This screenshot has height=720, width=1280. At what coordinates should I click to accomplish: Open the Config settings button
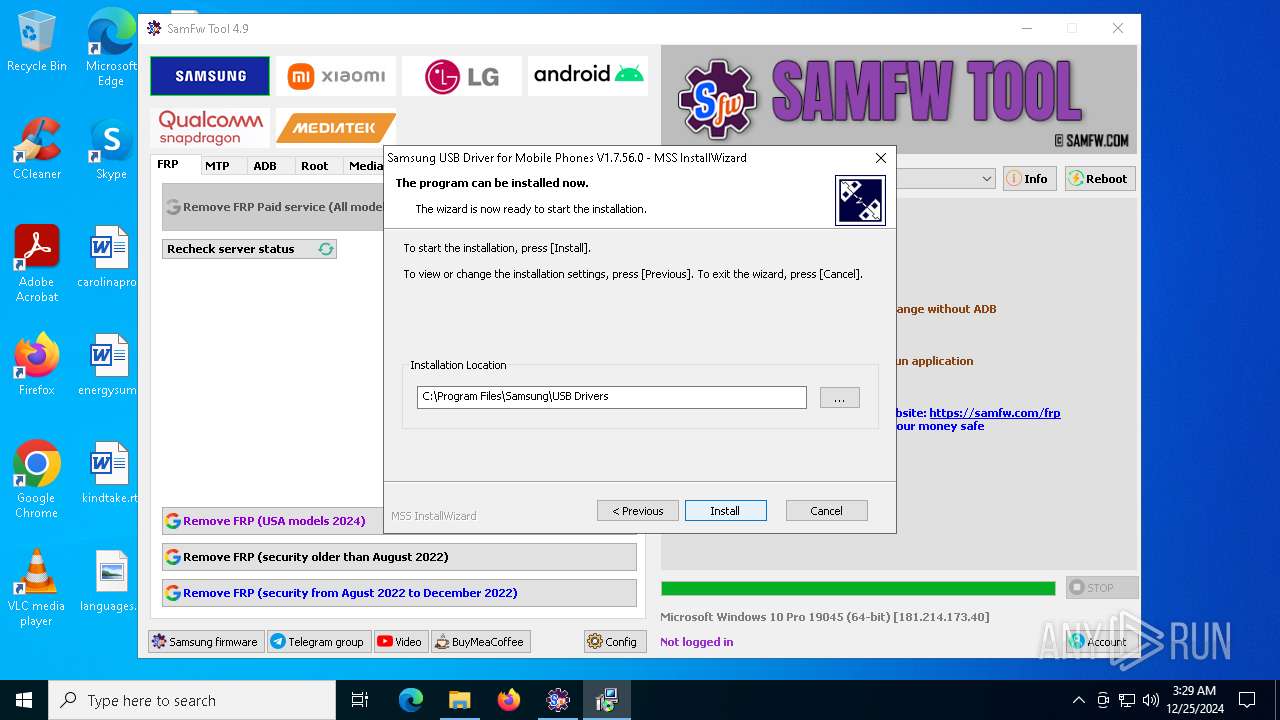point(615,642)
